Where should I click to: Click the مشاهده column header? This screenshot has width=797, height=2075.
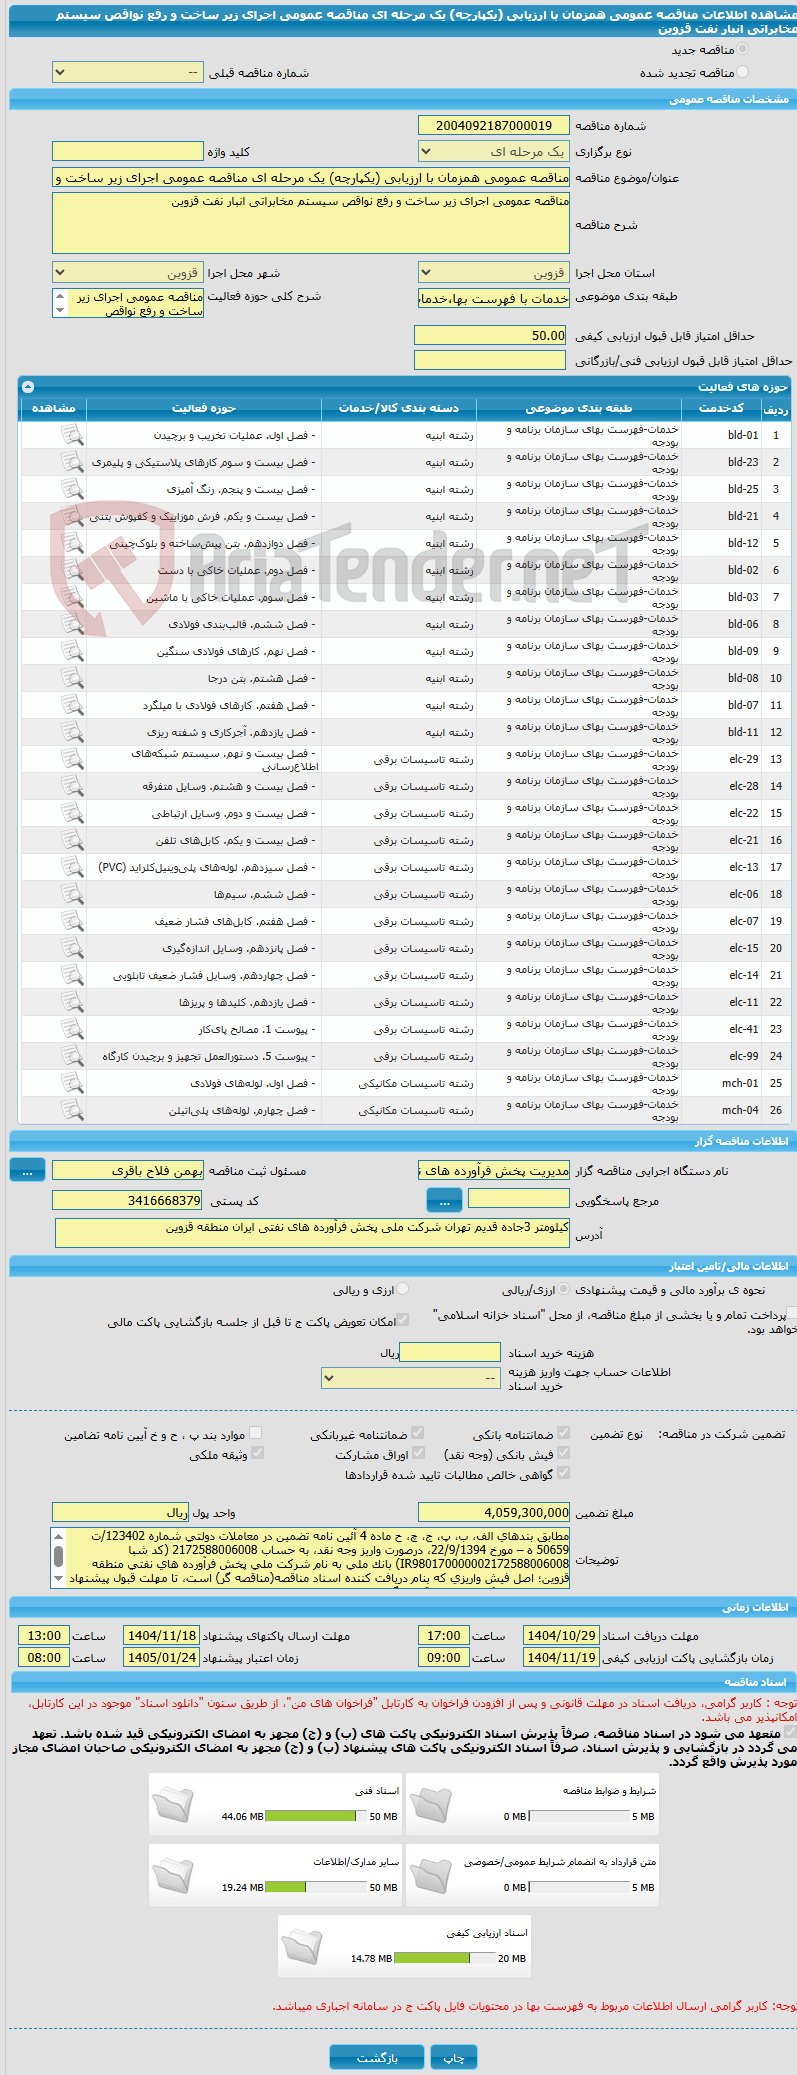53,408
